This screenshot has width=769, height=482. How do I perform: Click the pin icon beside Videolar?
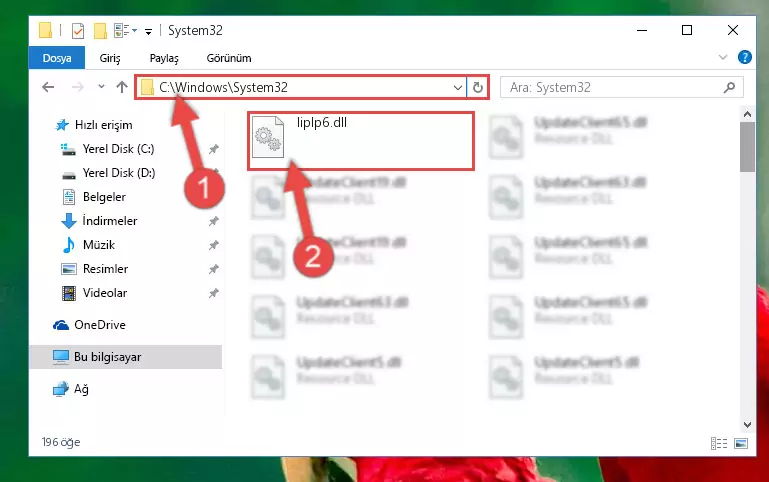pos(213,293)
